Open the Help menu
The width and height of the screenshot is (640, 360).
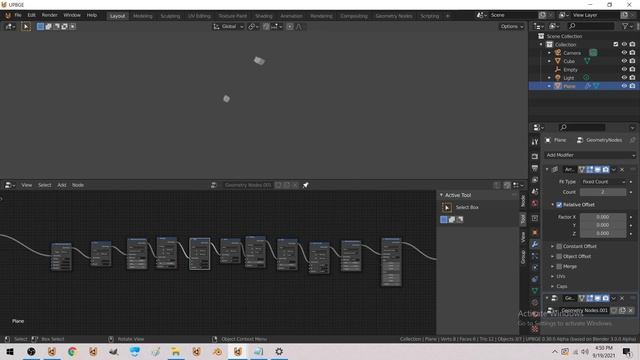tap(91, 15)
